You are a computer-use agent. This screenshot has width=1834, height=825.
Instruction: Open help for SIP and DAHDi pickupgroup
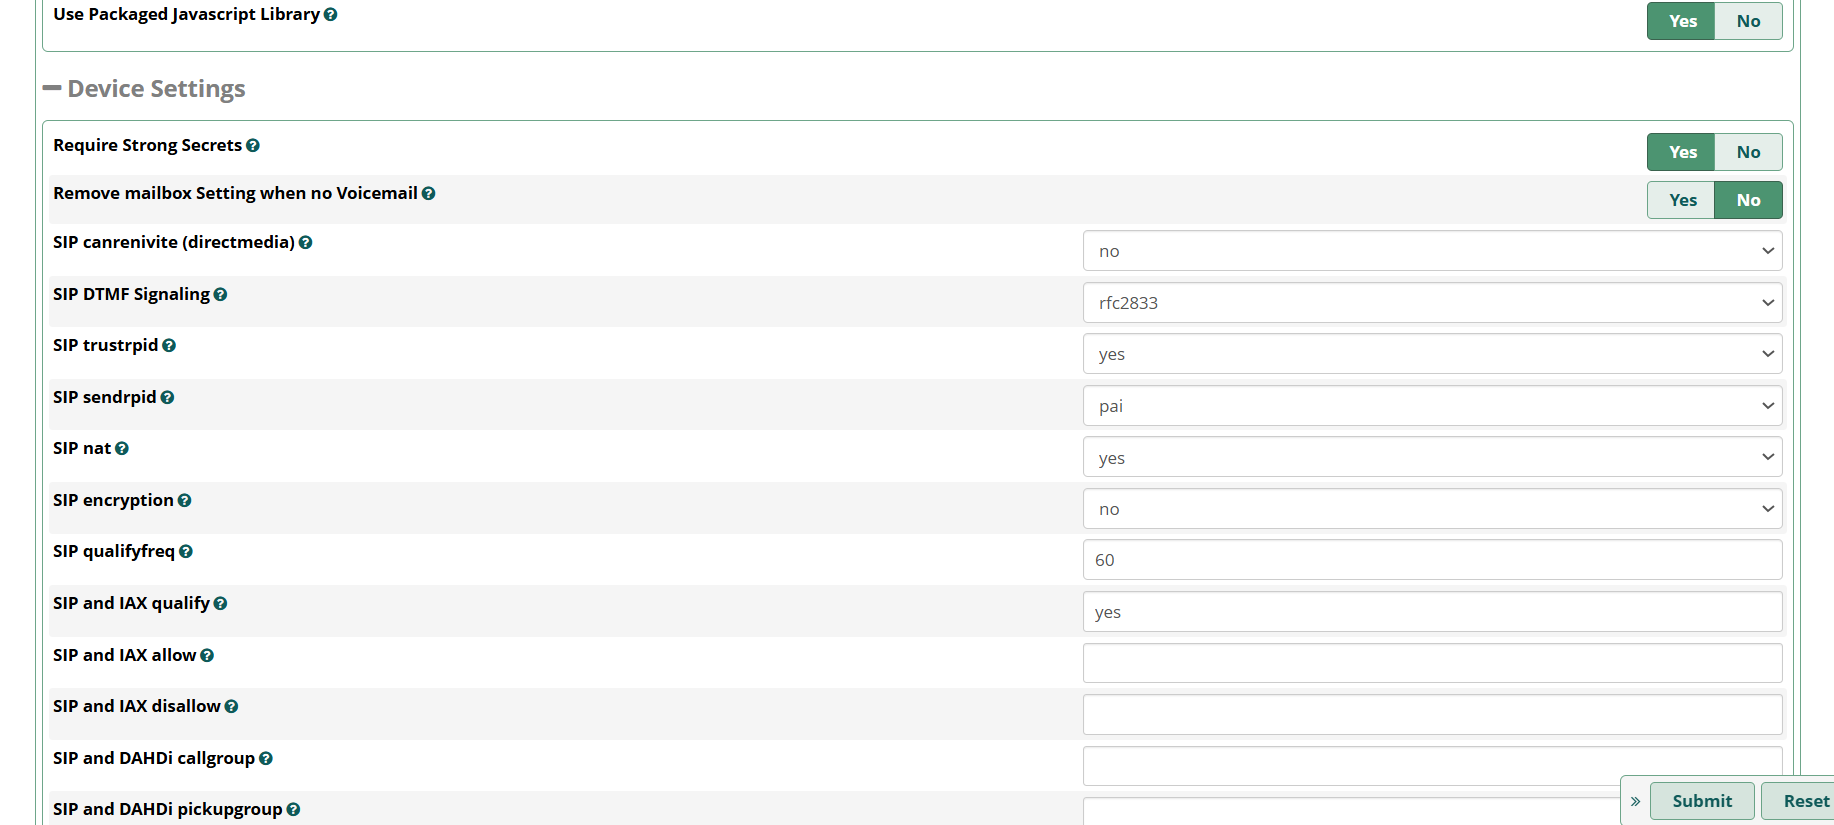point(293,810)
